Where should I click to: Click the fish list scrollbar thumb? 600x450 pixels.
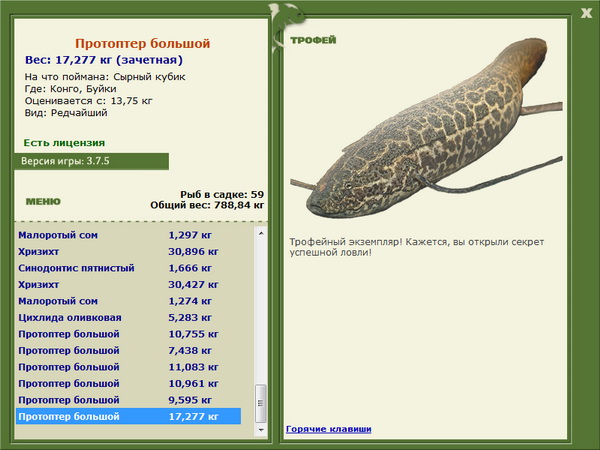tap(261, 403)
